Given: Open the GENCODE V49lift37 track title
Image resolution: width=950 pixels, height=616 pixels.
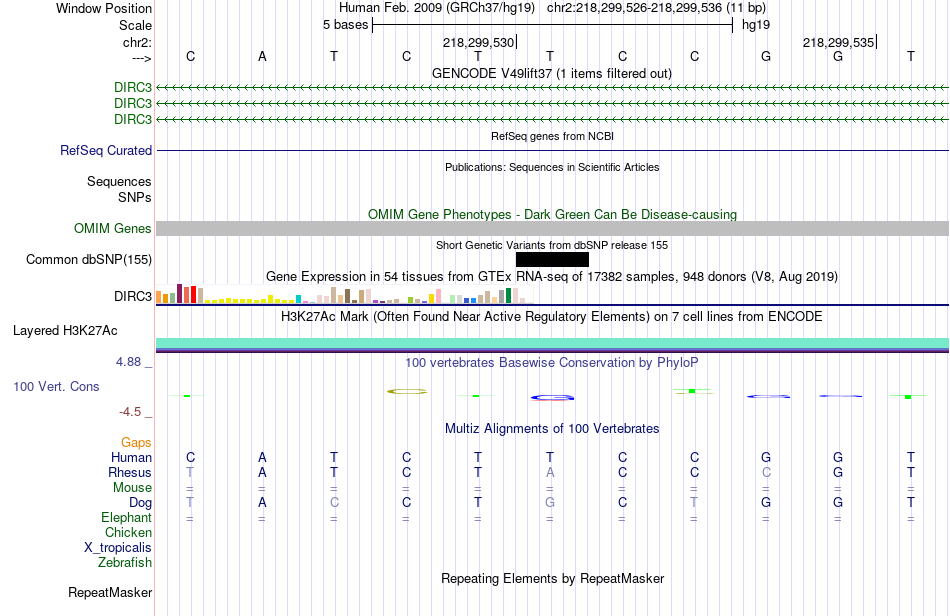Looking at the screenshot, I should (551, 73).
